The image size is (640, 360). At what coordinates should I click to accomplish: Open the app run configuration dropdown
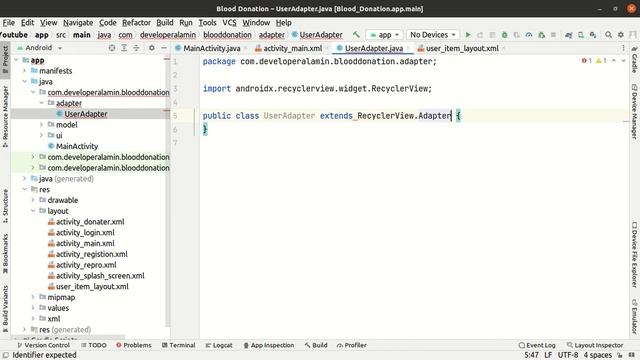384,35
